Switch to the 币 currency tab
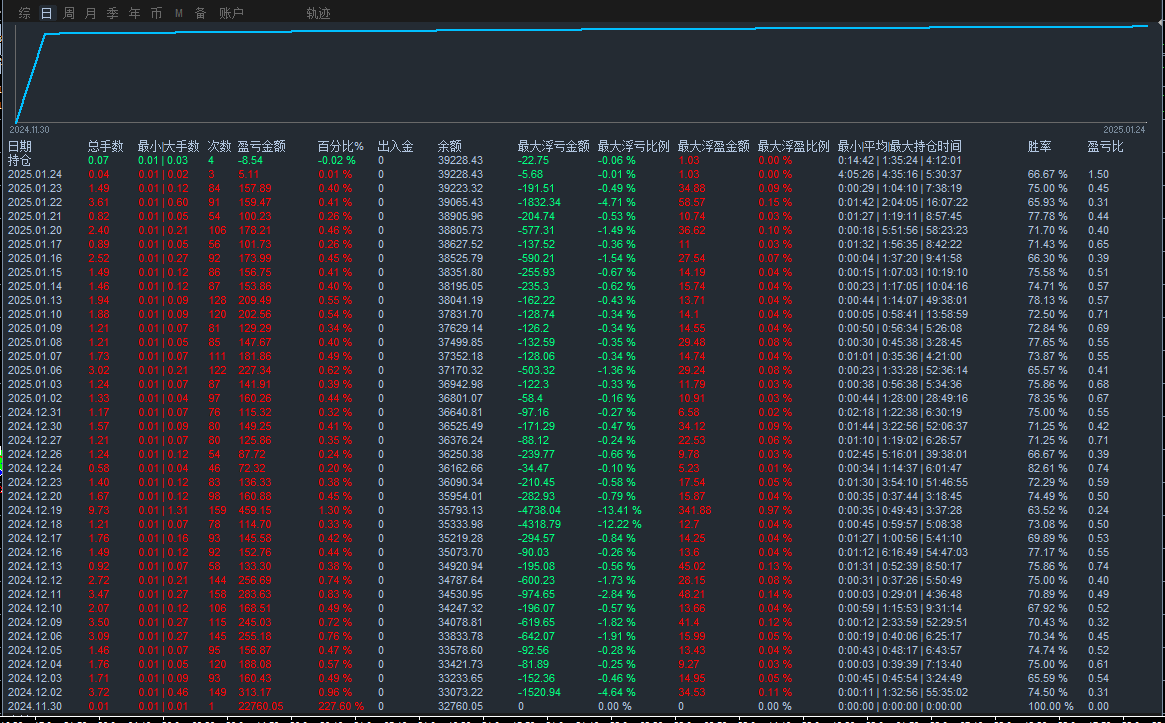Image resolution: width=1165 pixels, height=723 pixels. coord(156,13)
